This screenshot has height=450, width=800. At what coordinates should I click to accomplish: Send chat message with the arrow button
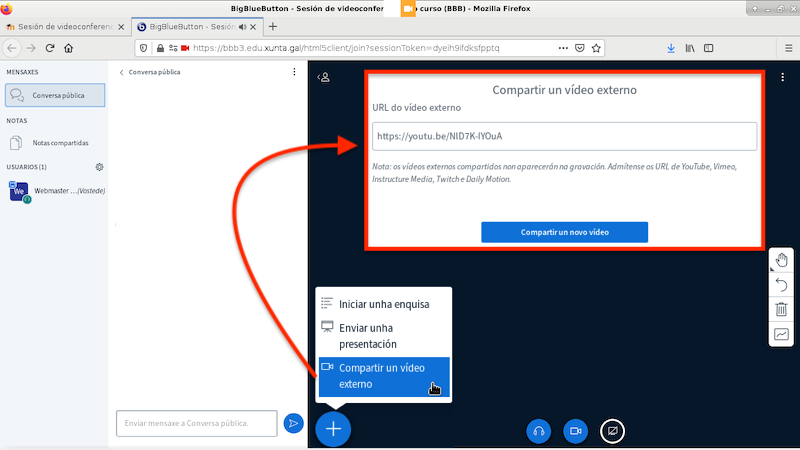(293, 423)
